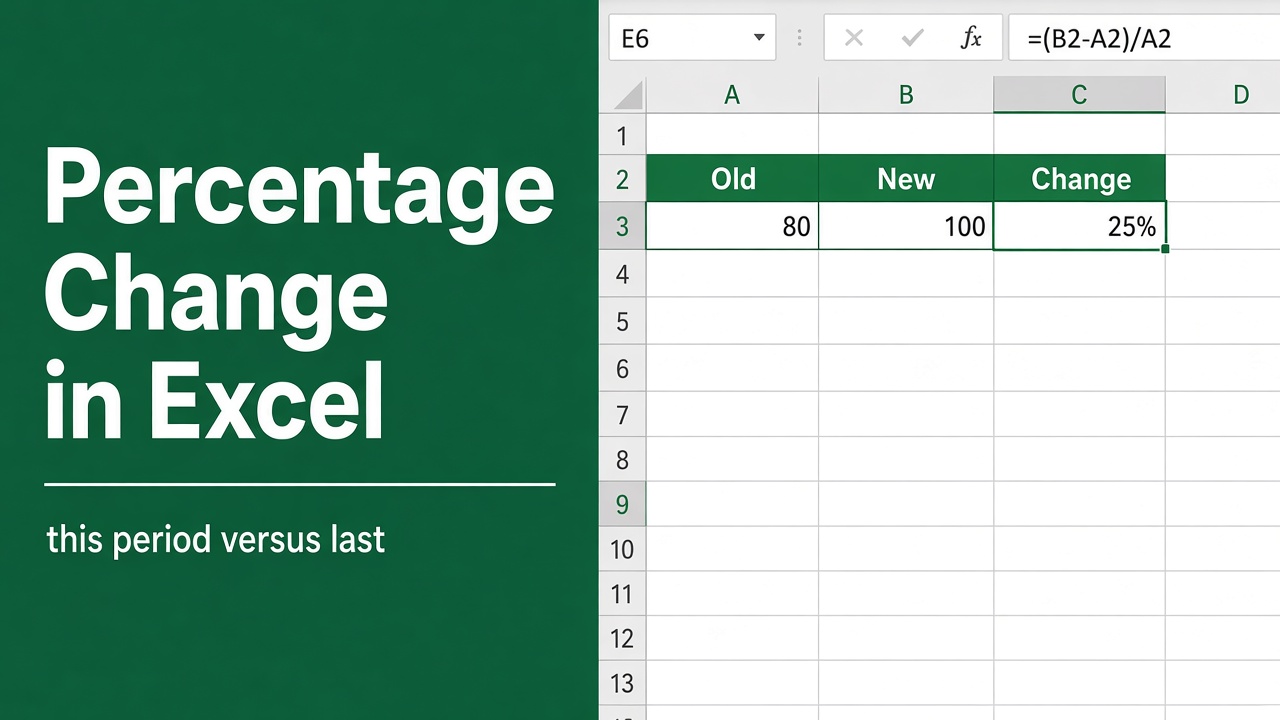Viewport: 1280px width, 720px height.
Task: Click the cancel X icon in formula bar
Action: click(x=853, y=38)
